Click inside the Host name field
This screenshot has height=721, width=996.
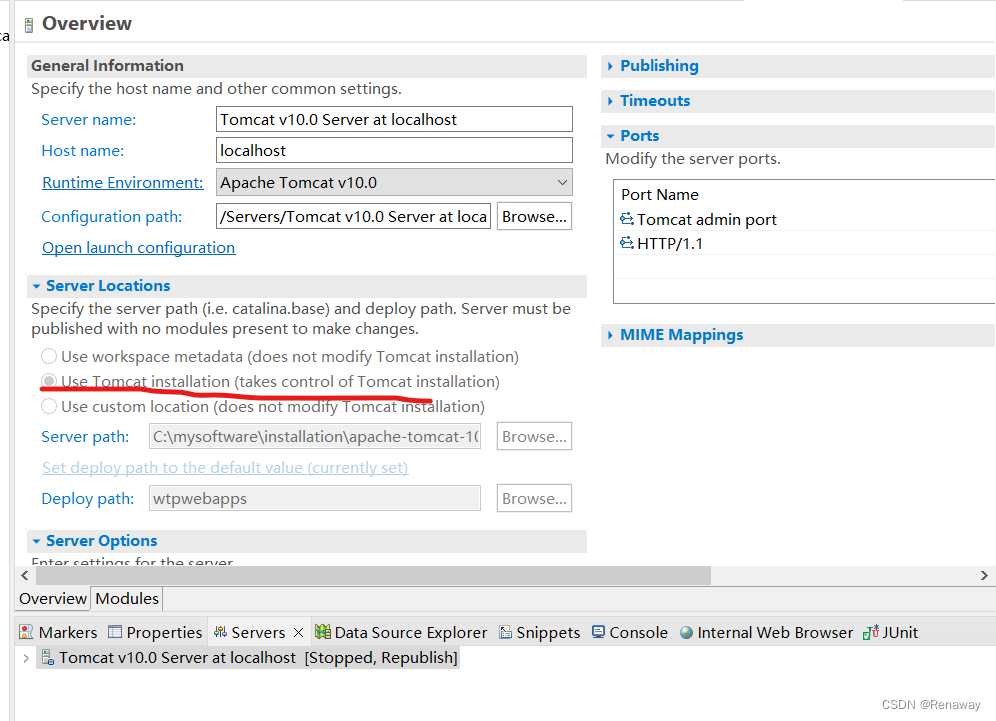tap(393, 149)
